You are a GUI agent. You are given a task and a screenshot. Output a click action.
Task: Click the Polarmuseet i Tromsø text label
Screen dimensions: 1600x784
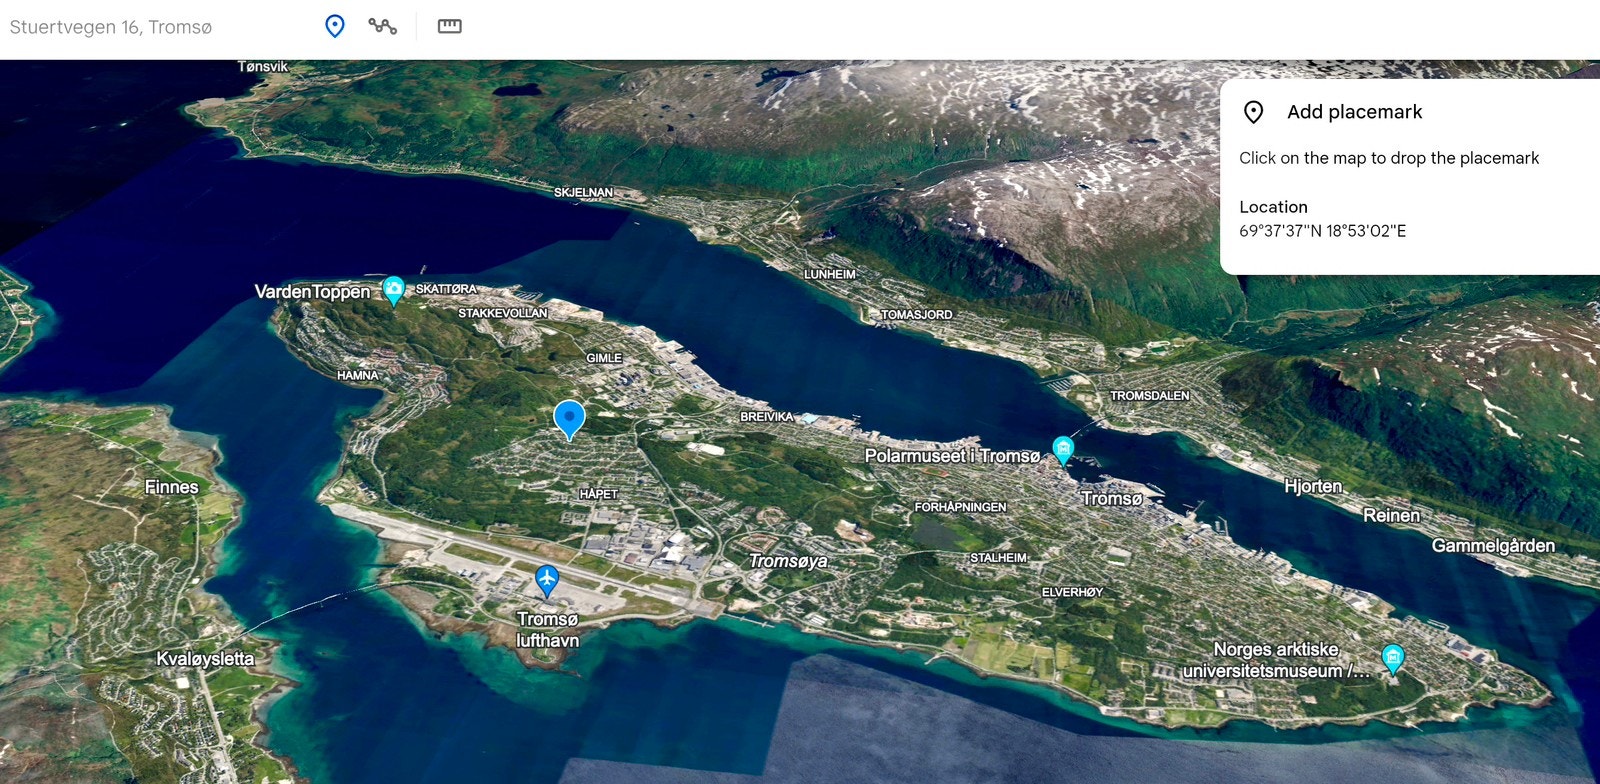[x=952, y=456]
